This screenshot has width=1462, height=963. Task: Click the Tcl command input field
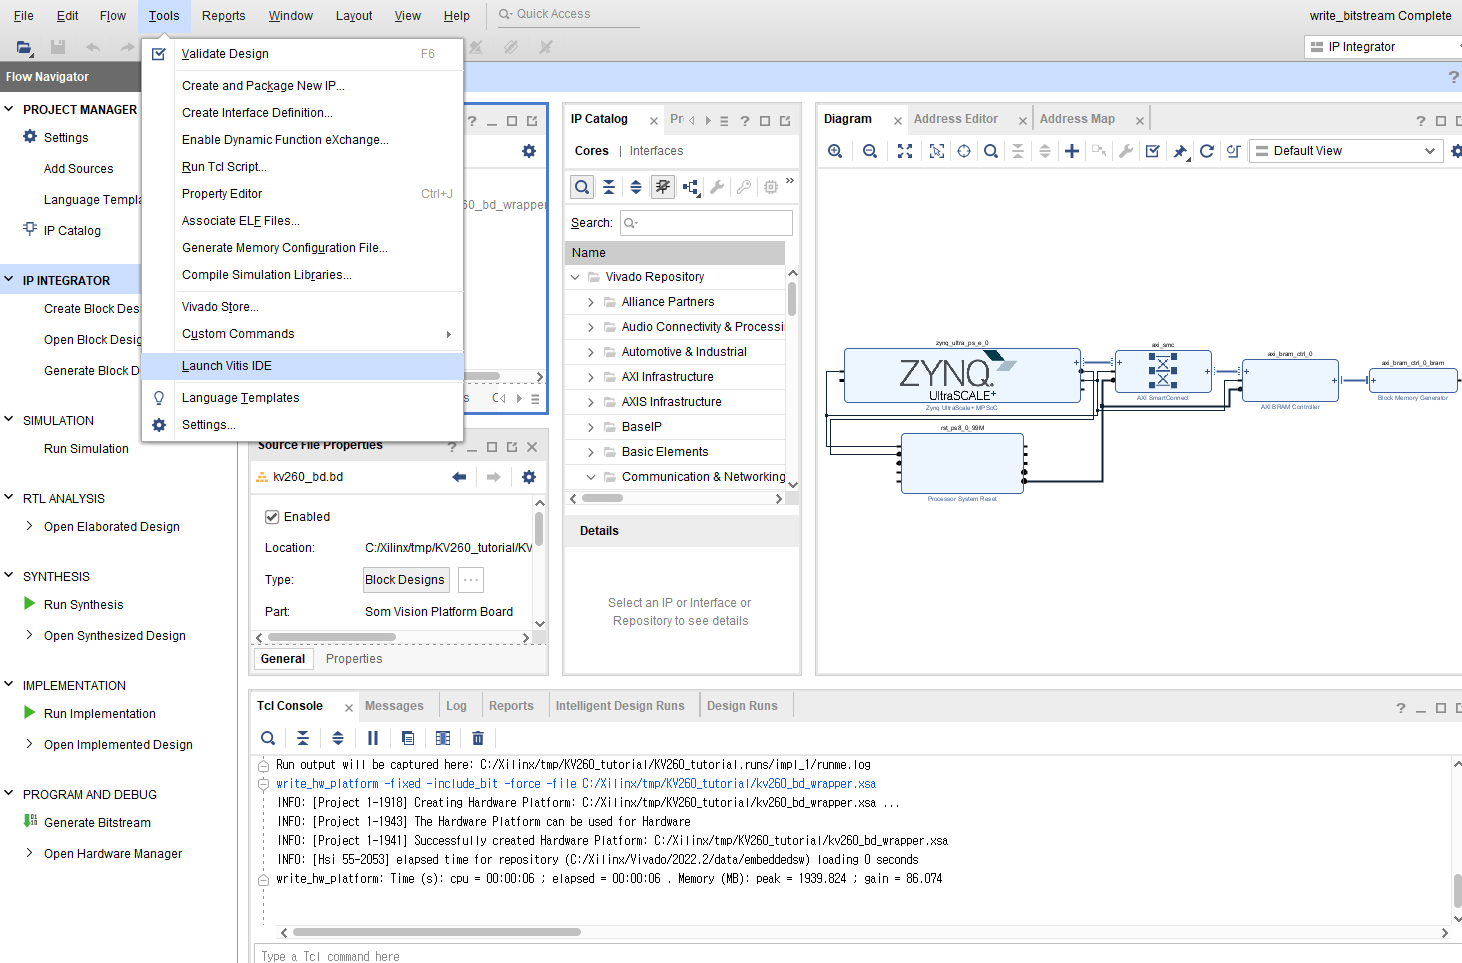858,955
